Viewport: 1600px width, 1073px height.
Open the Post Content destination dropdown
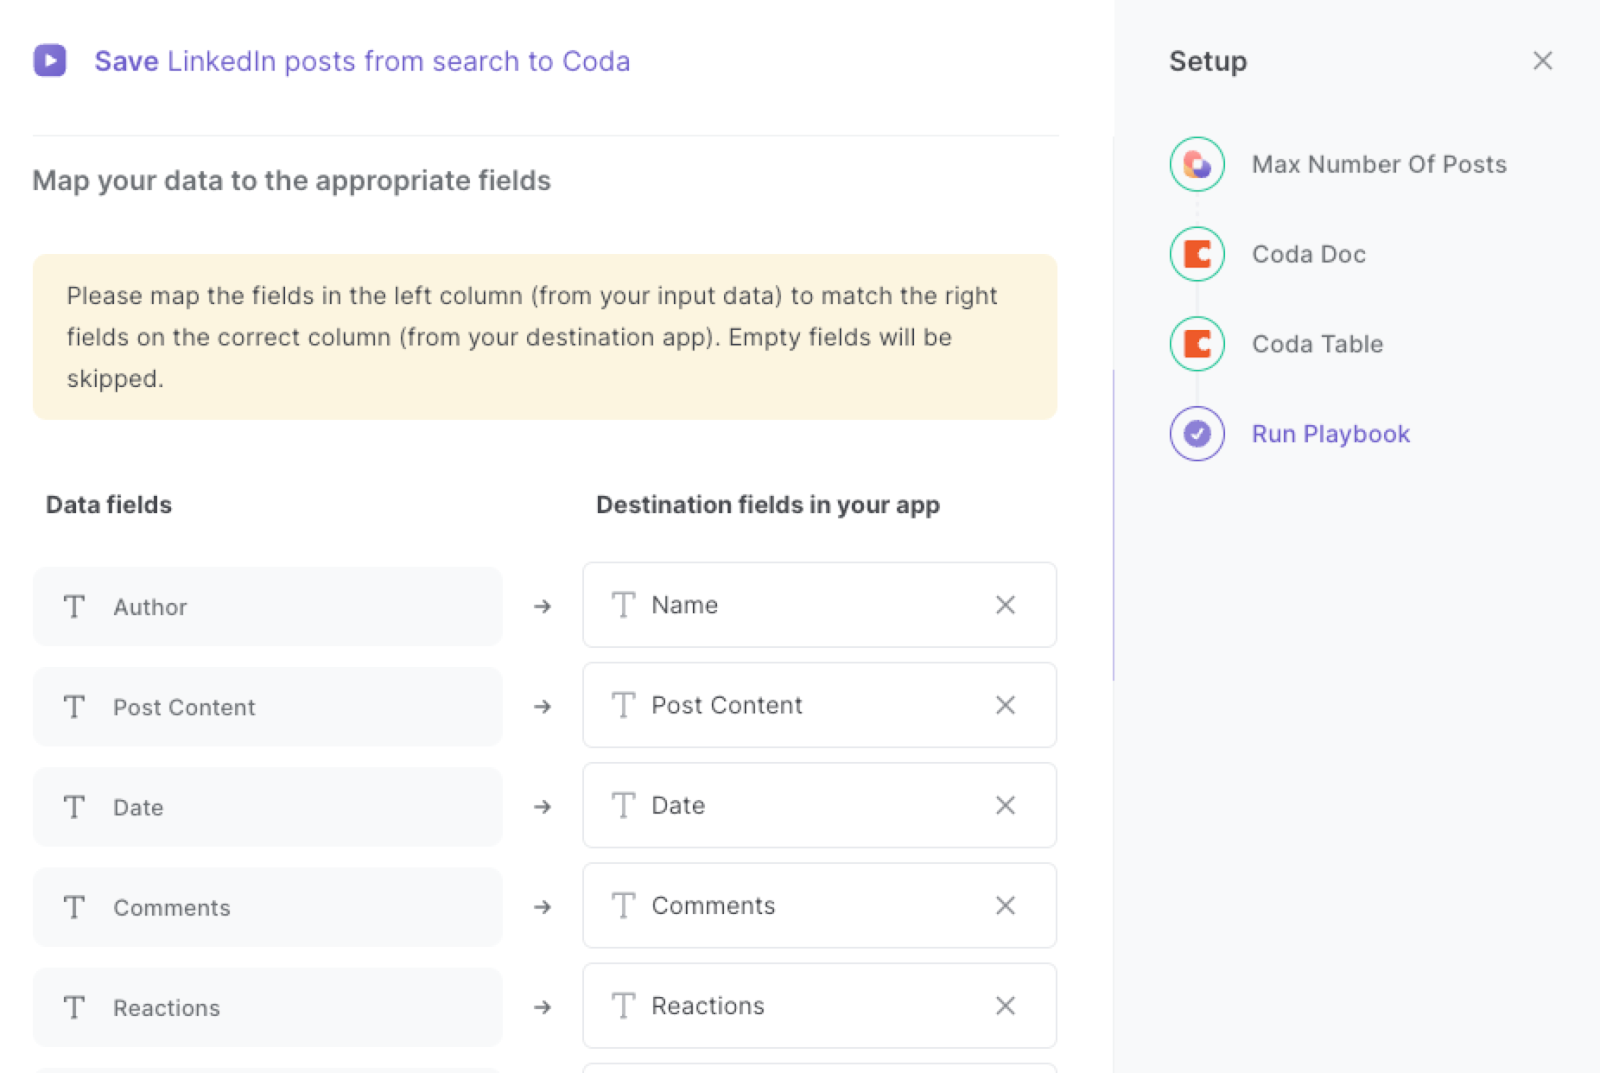pos(819,705)
